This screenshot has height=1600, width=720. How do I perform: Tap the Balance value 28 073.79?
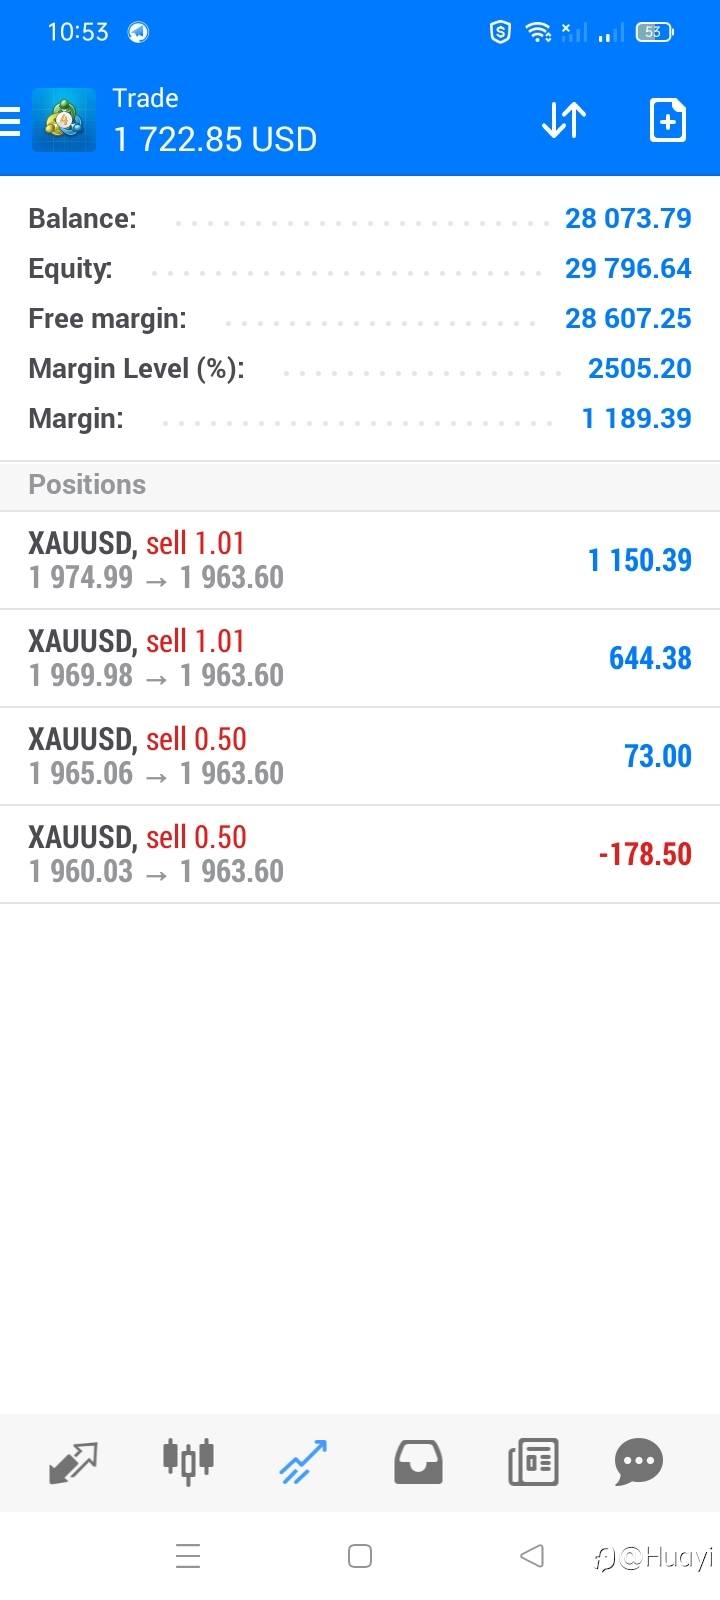[x=628, y=218]
